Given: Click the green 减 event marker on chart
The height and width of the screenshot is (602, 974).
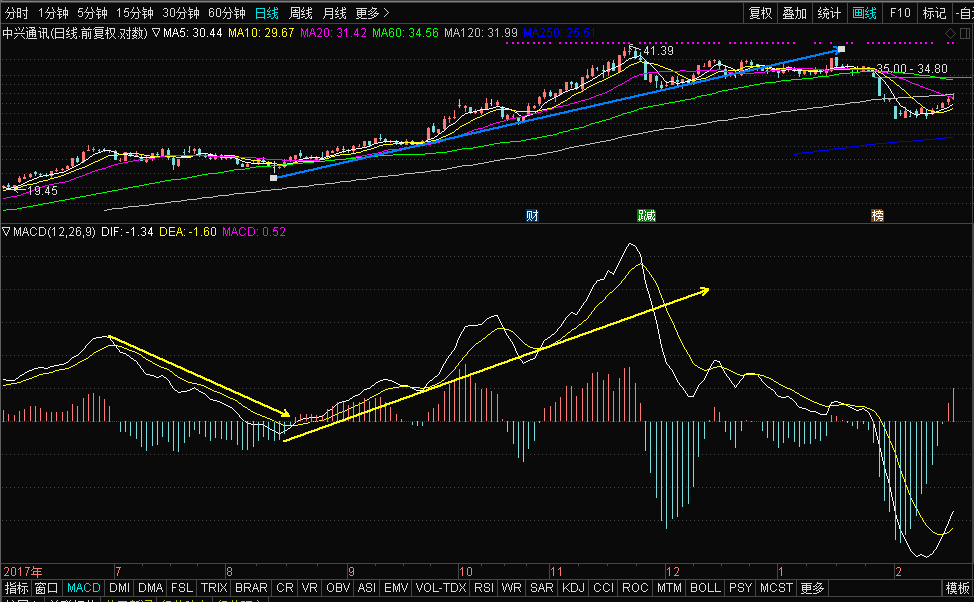Looking at the screenshot, I should [x=646, y=215].
